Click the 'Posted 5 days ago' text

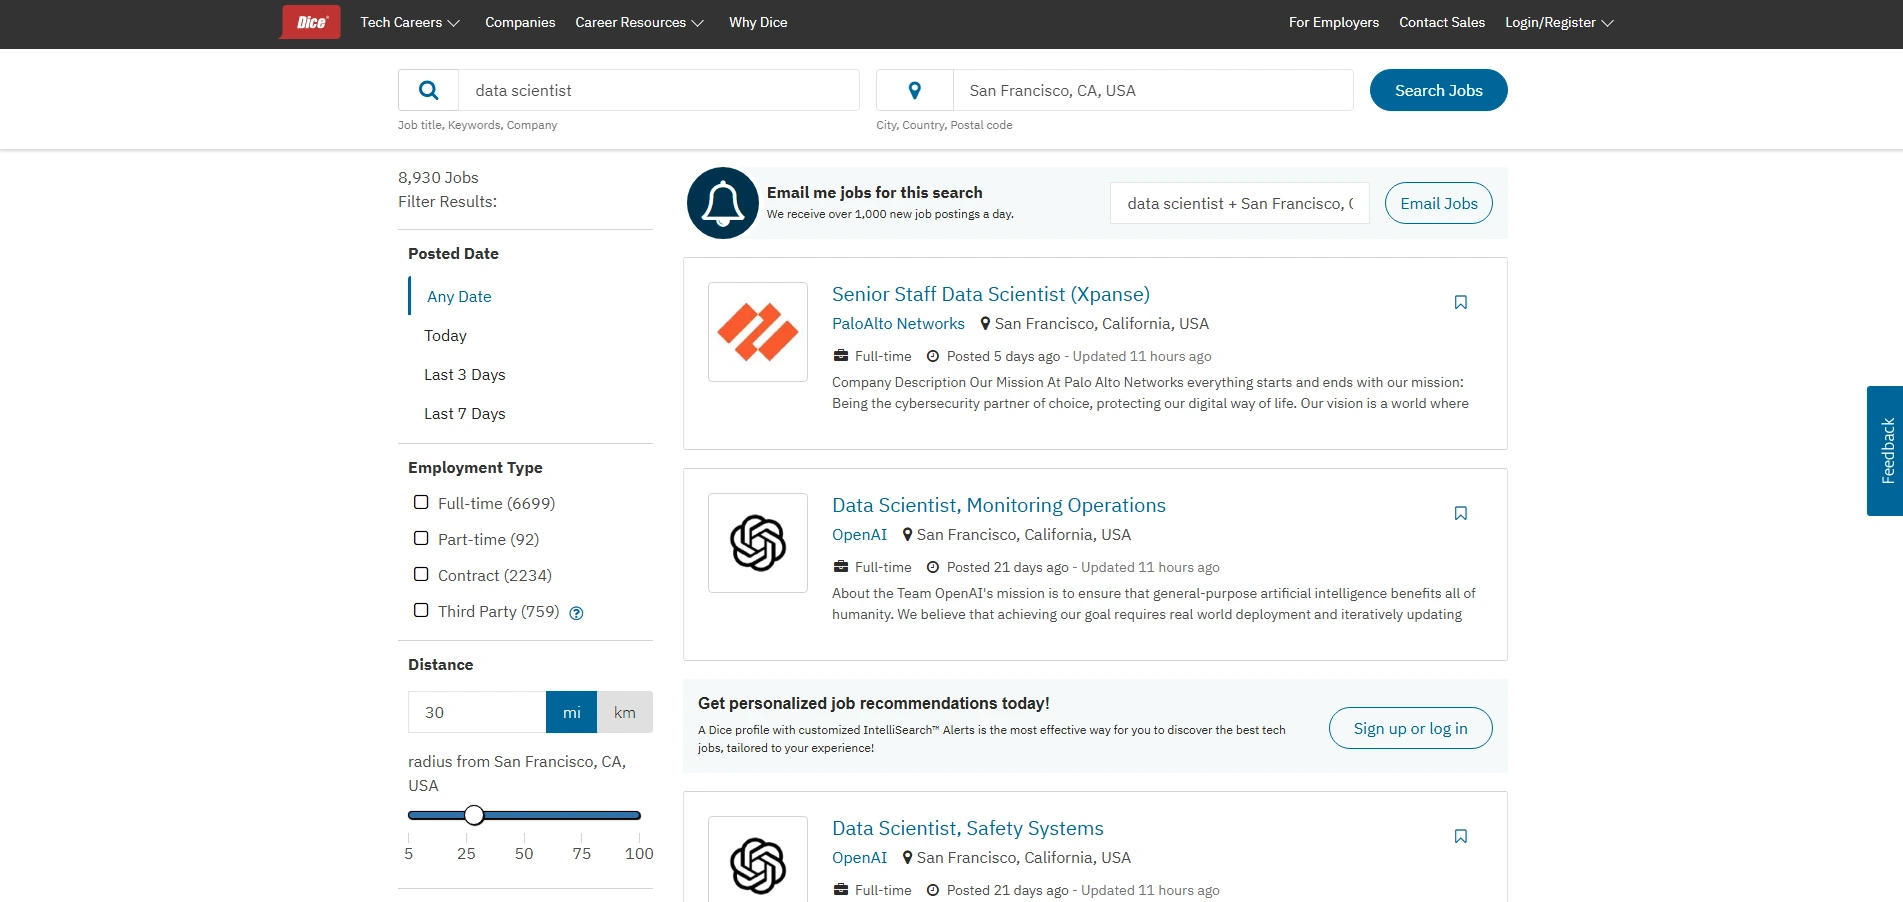1003,356
